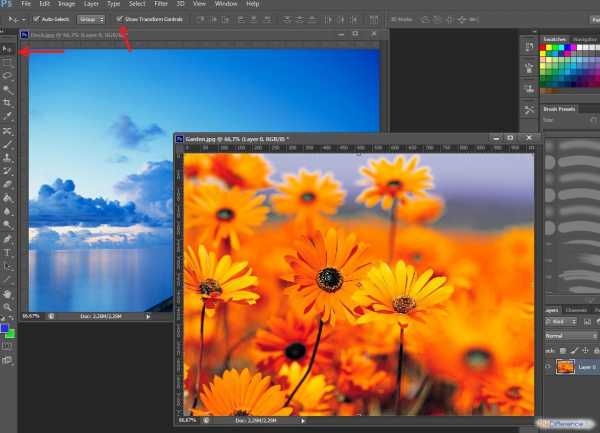Toggle Quick Mask mode icon
This screenshot has height=433, width=600.
tap(7, 346)
